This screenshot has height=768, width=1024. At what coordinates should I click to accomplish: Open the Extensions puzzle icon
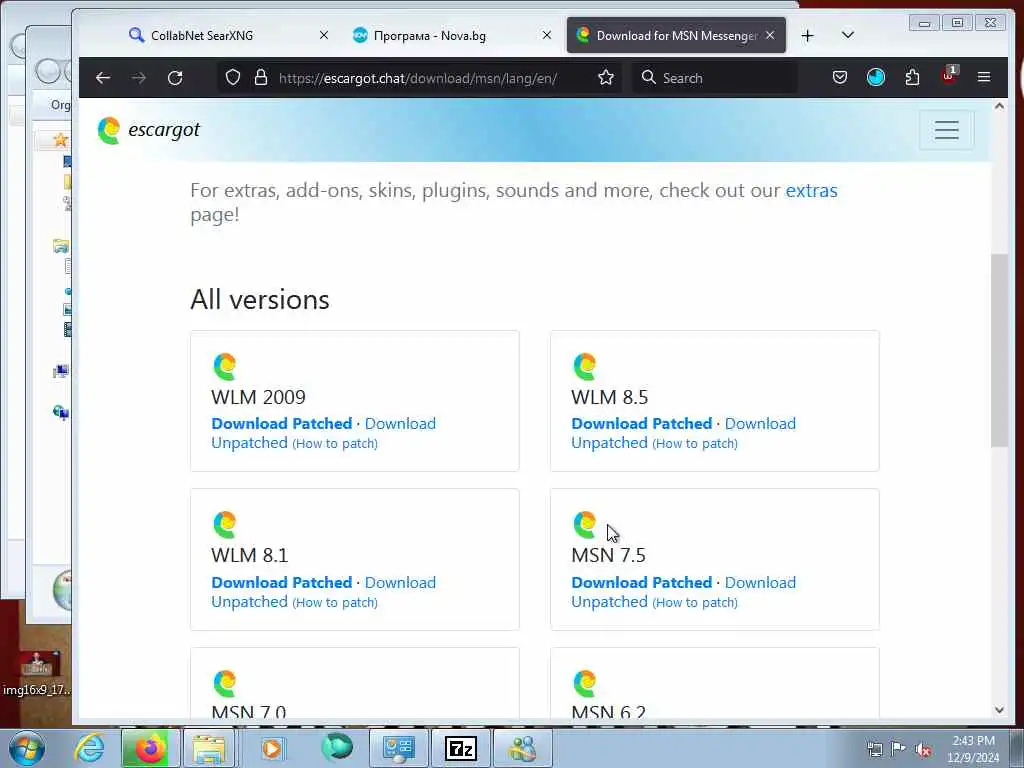coord(912,78)
